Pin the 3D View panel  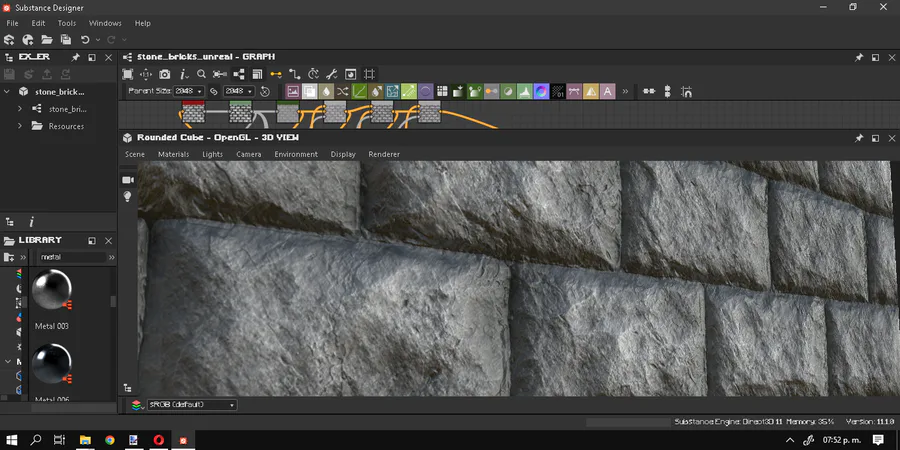coord(859,137)
